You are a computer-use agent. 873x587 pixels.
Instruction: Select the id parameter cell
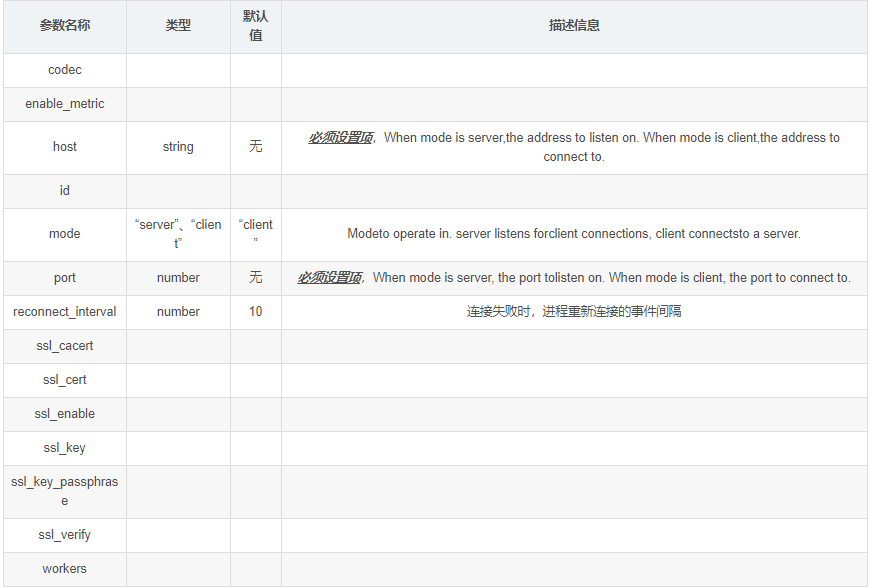pyautogui.click(x=65, y=191)
